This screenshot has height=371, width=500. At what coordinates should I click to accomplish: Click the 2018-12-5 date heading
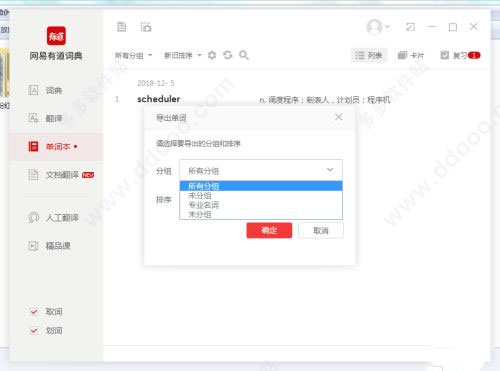coord(156,83)
